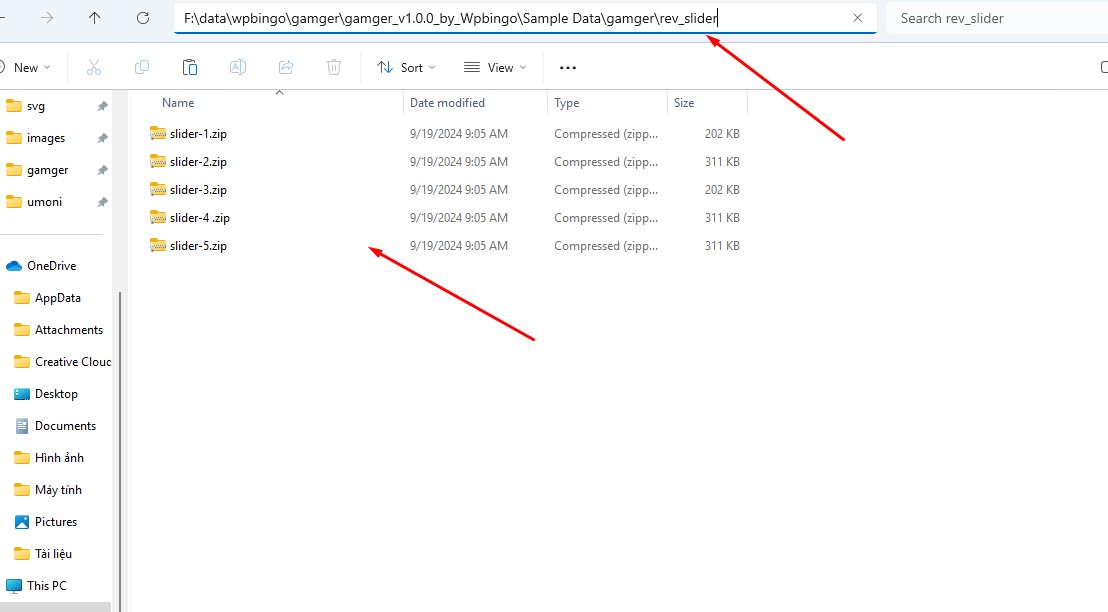Open the Documents folder in sidebar

coord(65,426)
